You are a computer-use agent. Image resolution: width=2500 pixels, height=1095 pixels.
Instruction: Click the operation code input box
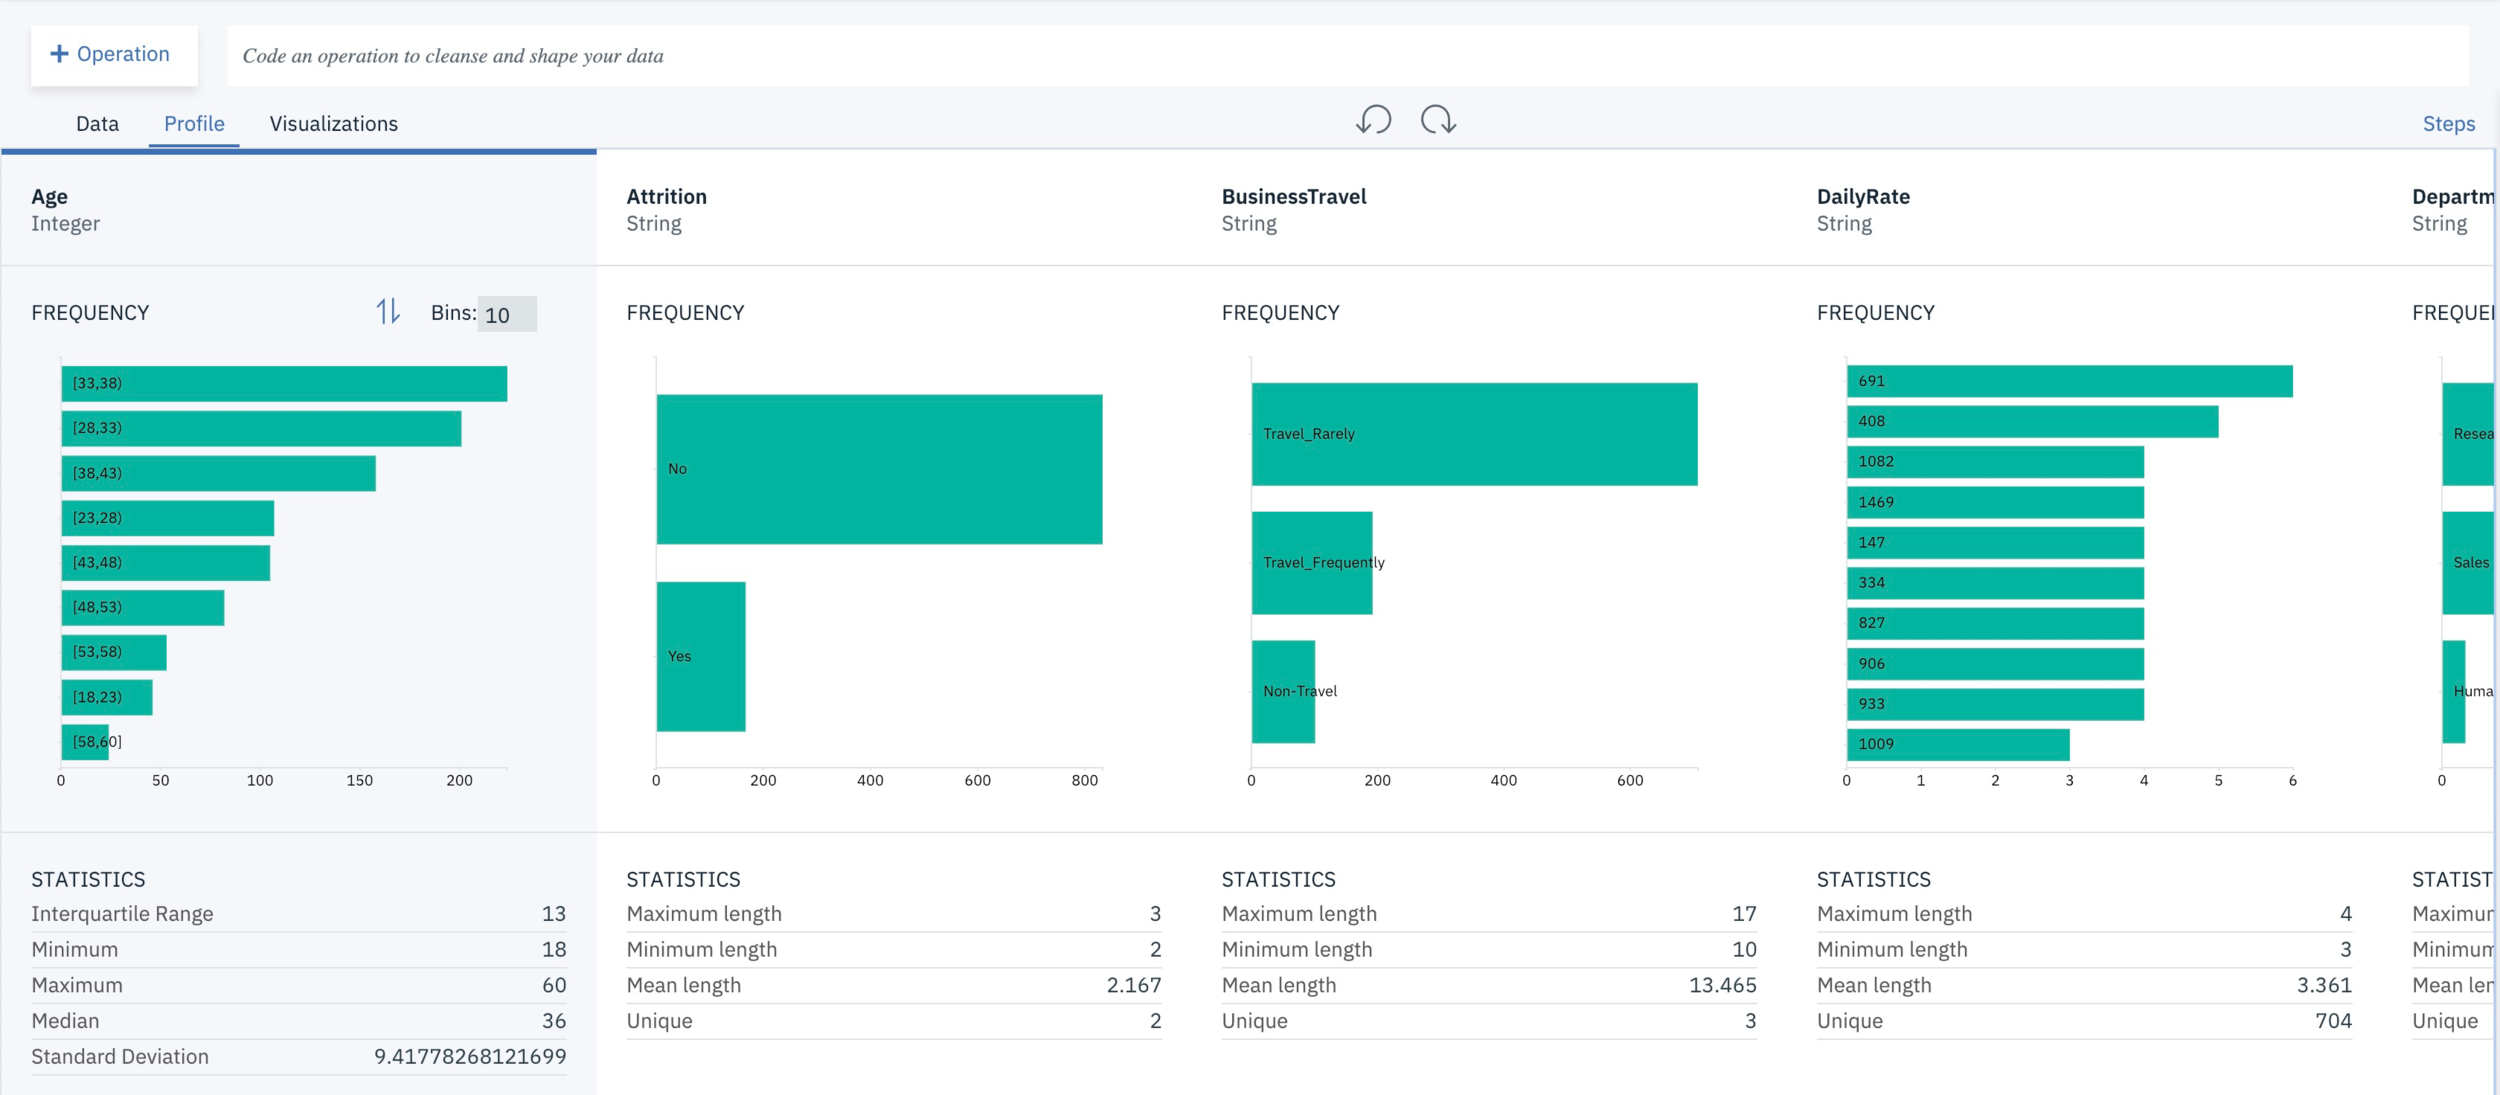pos(1346,56)
